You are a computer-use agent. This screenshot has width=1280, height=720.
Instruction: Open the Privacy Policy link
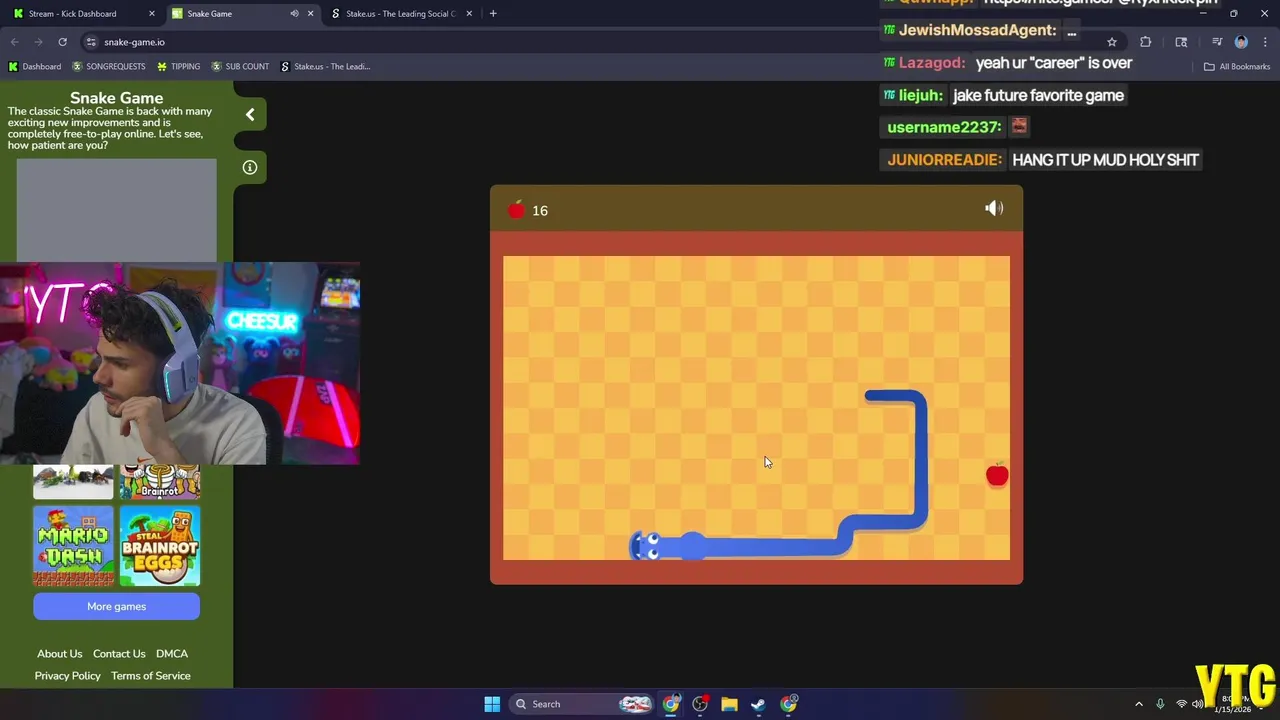(x=68, y=676)
